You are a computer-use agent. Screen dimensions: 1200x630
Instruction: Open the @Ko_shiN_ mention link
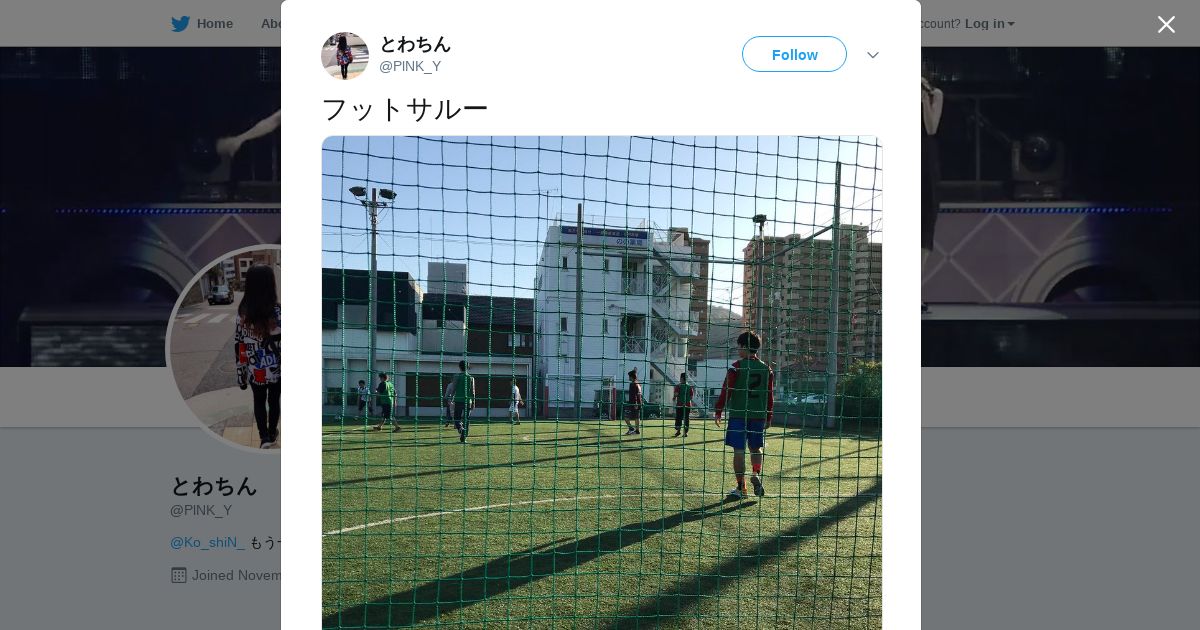pos(207,542)
